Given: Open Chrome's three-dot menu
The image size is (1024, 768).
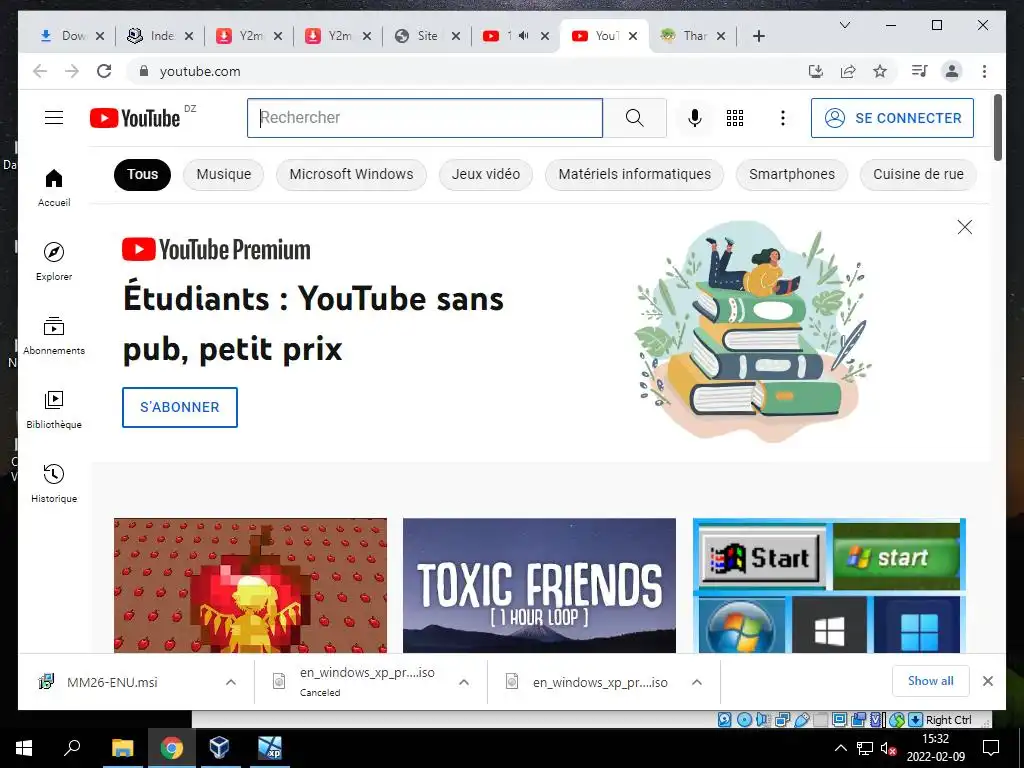Looking at the screenshot, I should pyautogui.click(x=984, y=71).
